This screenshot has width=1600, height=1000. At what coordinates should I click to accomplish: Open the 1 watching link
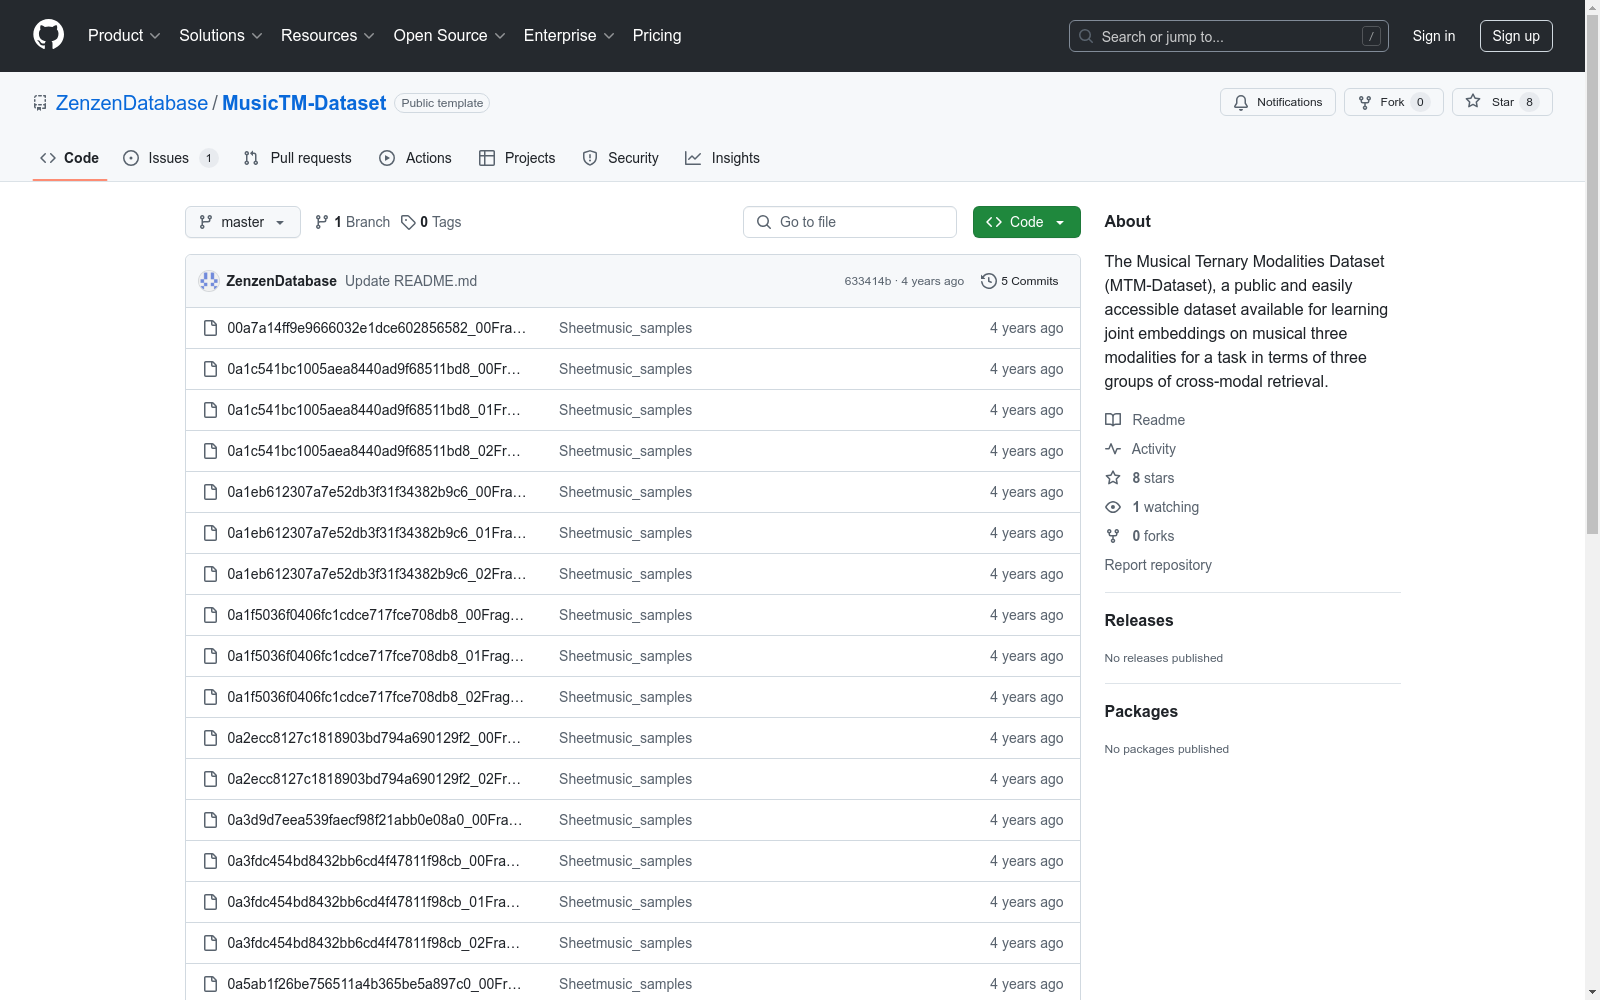[x=1164, y=507]
